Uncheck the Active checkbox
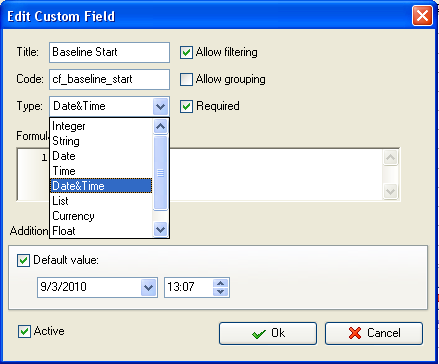439x364 pixels. (x=24, y=332)
